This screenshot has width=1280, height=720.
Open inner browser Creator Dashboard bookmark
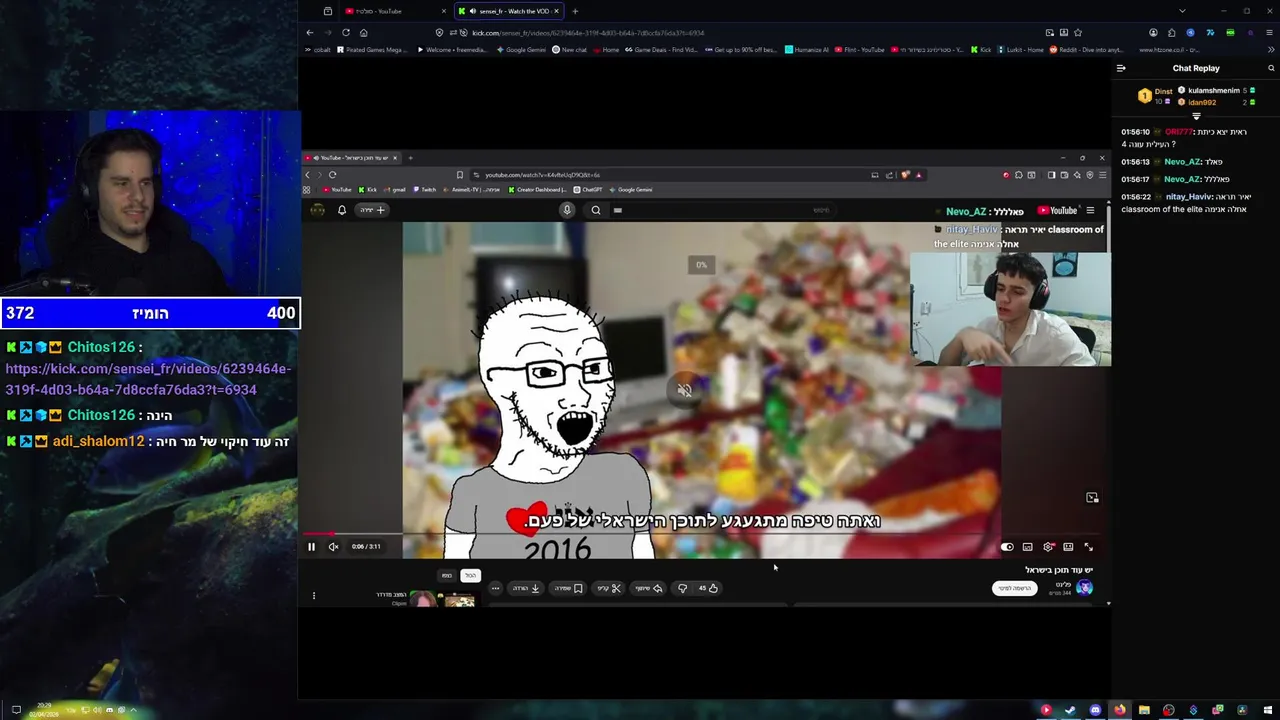pos(537,189)
